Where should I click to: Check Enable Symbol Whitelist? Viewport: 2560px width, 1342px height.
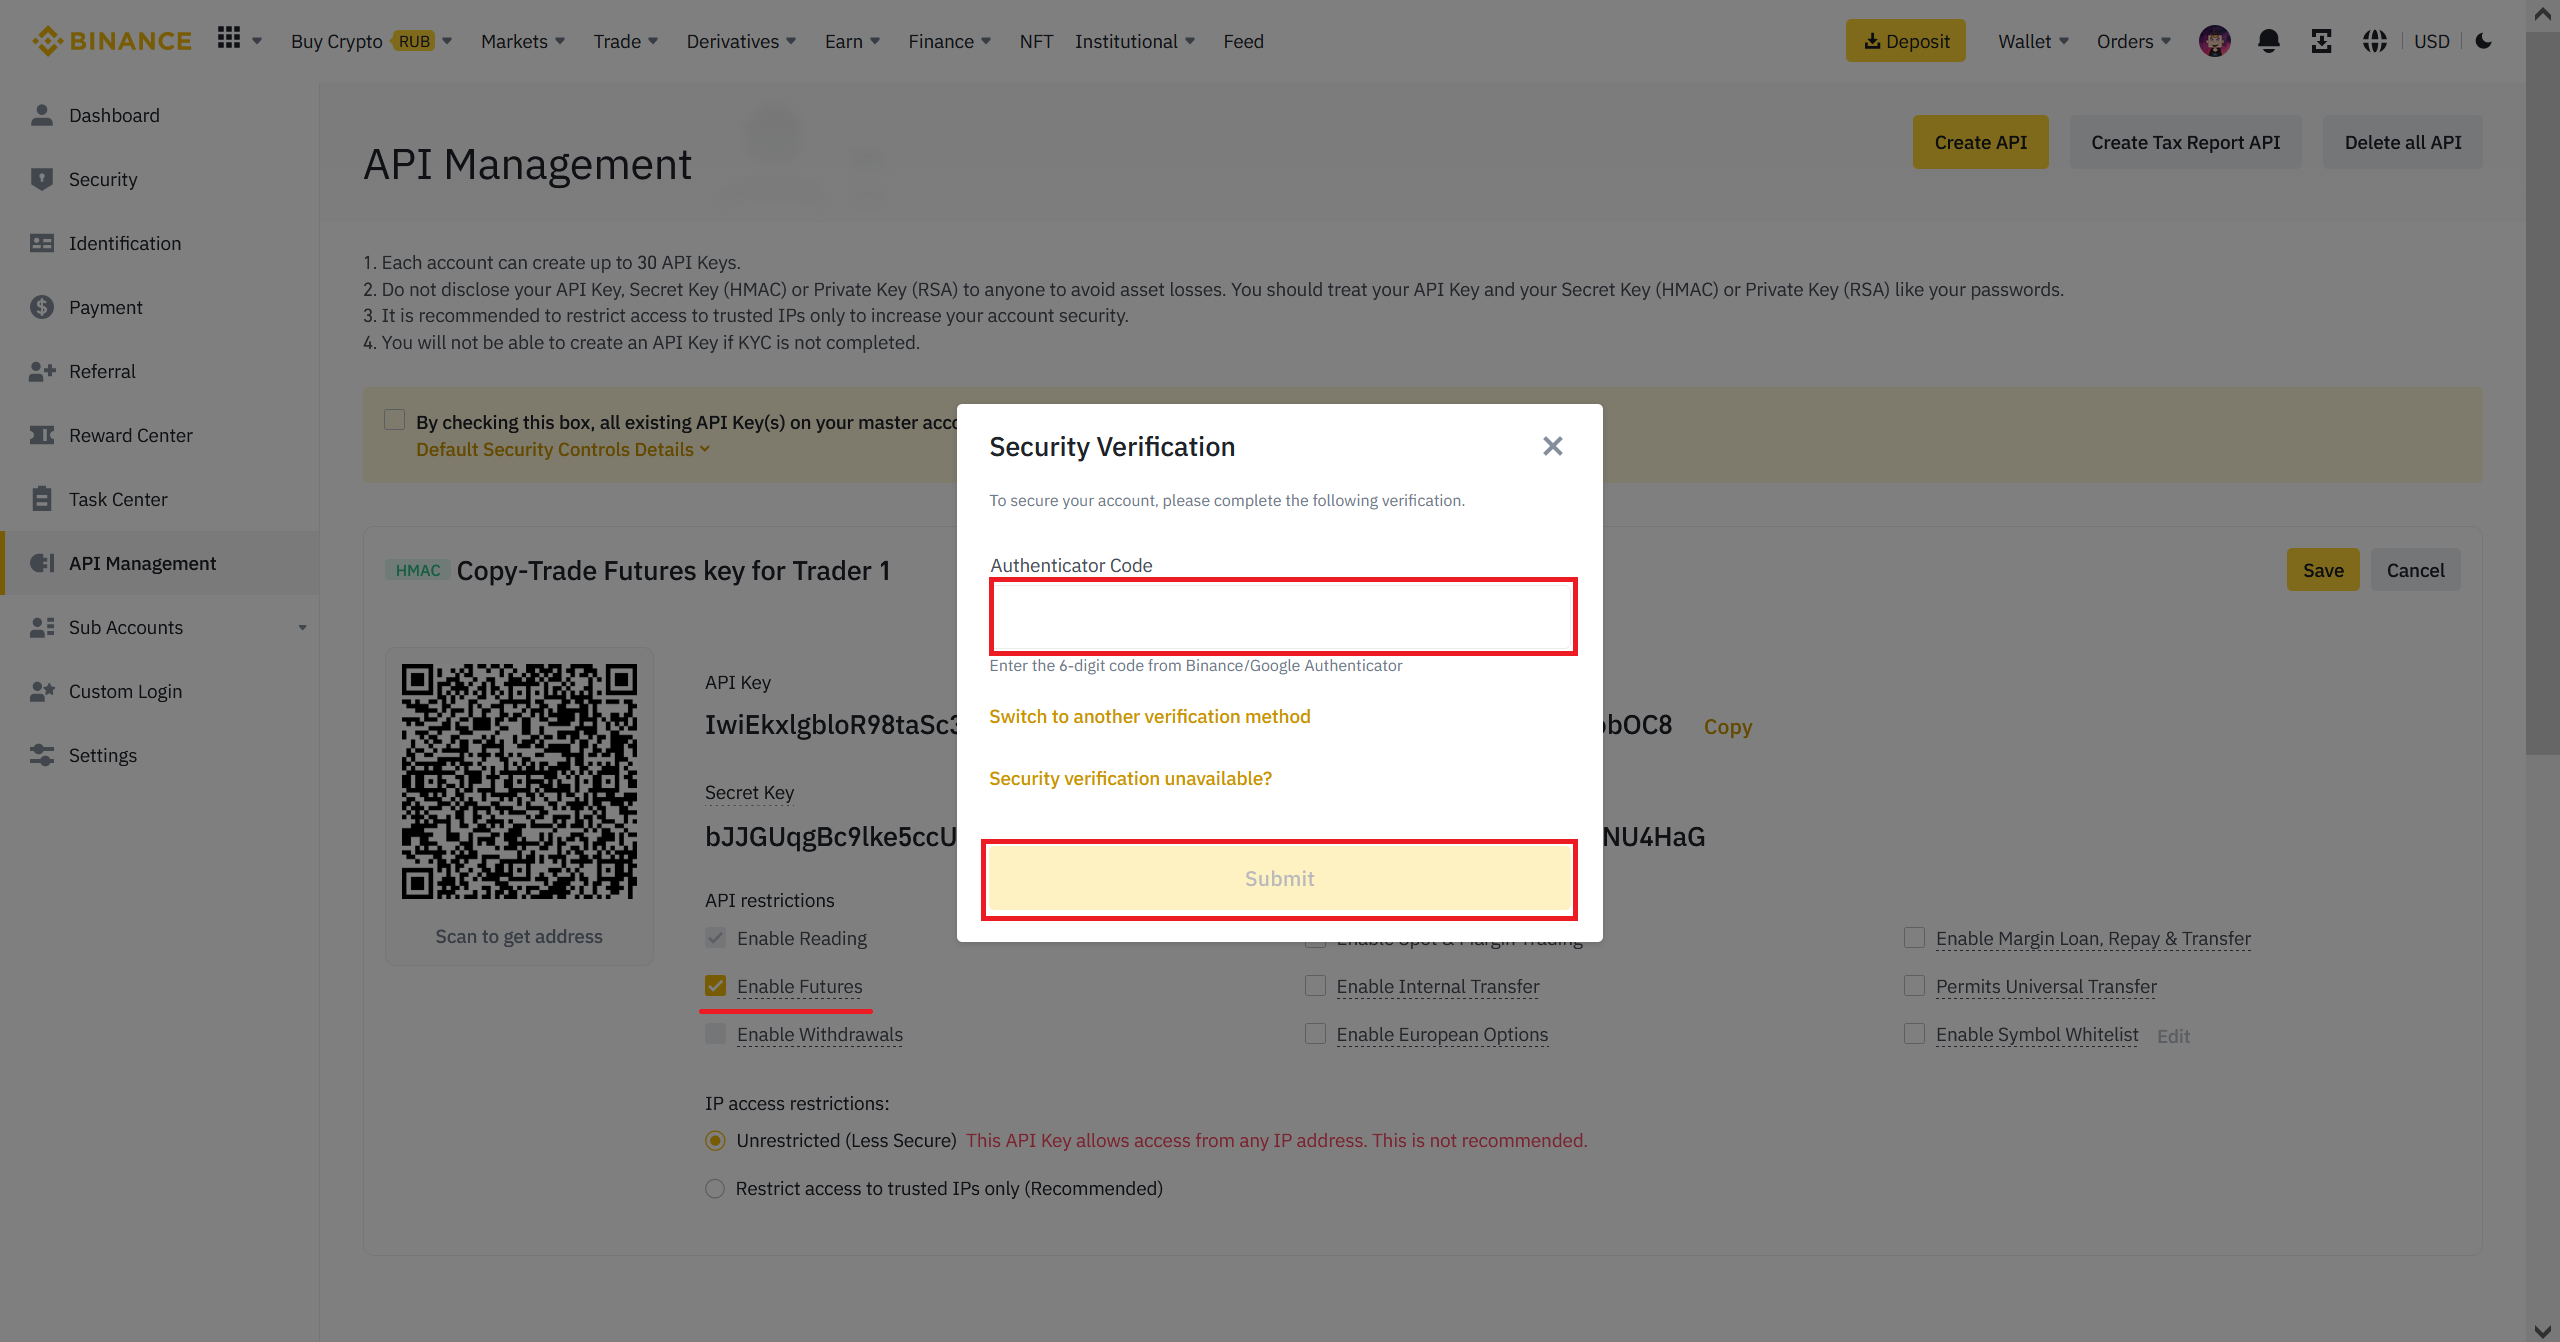click(x=1914, y=1034)
